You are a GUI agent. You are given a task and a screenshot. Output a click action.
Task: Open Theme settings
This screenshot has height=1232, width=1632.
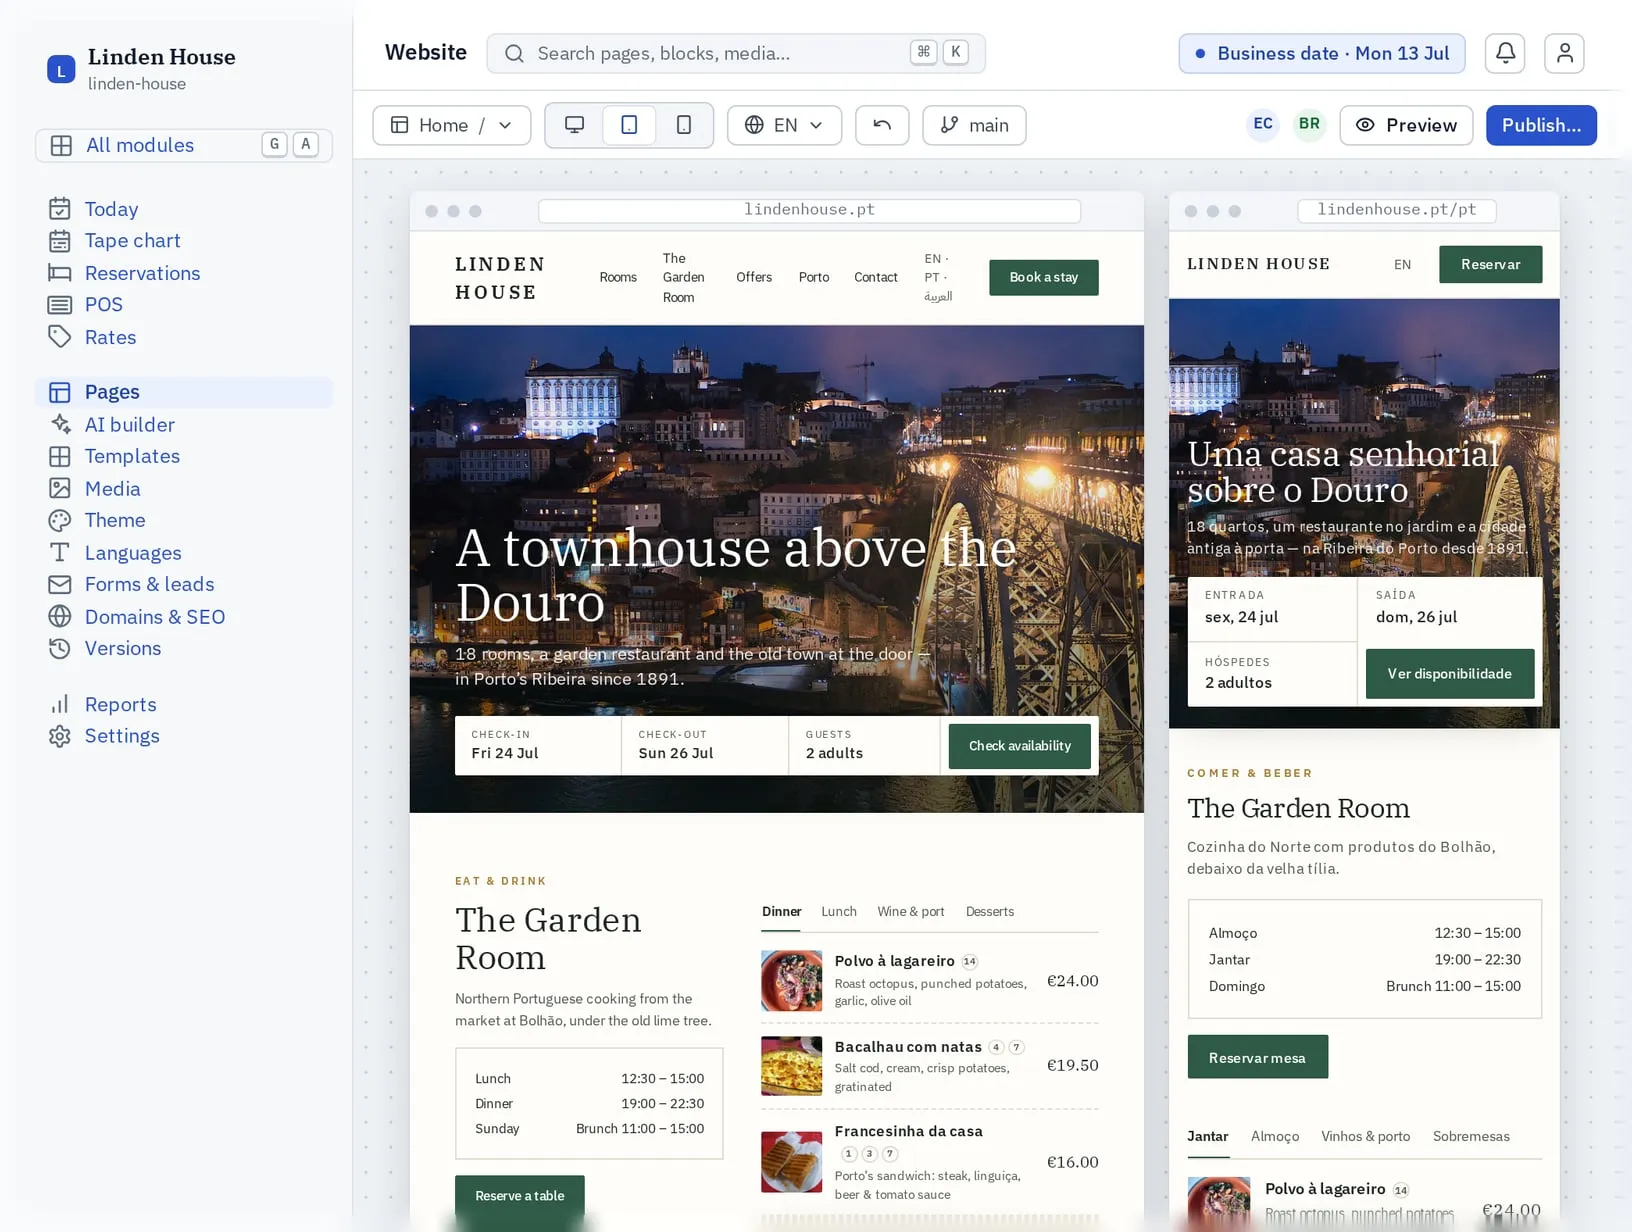[184, 520]
